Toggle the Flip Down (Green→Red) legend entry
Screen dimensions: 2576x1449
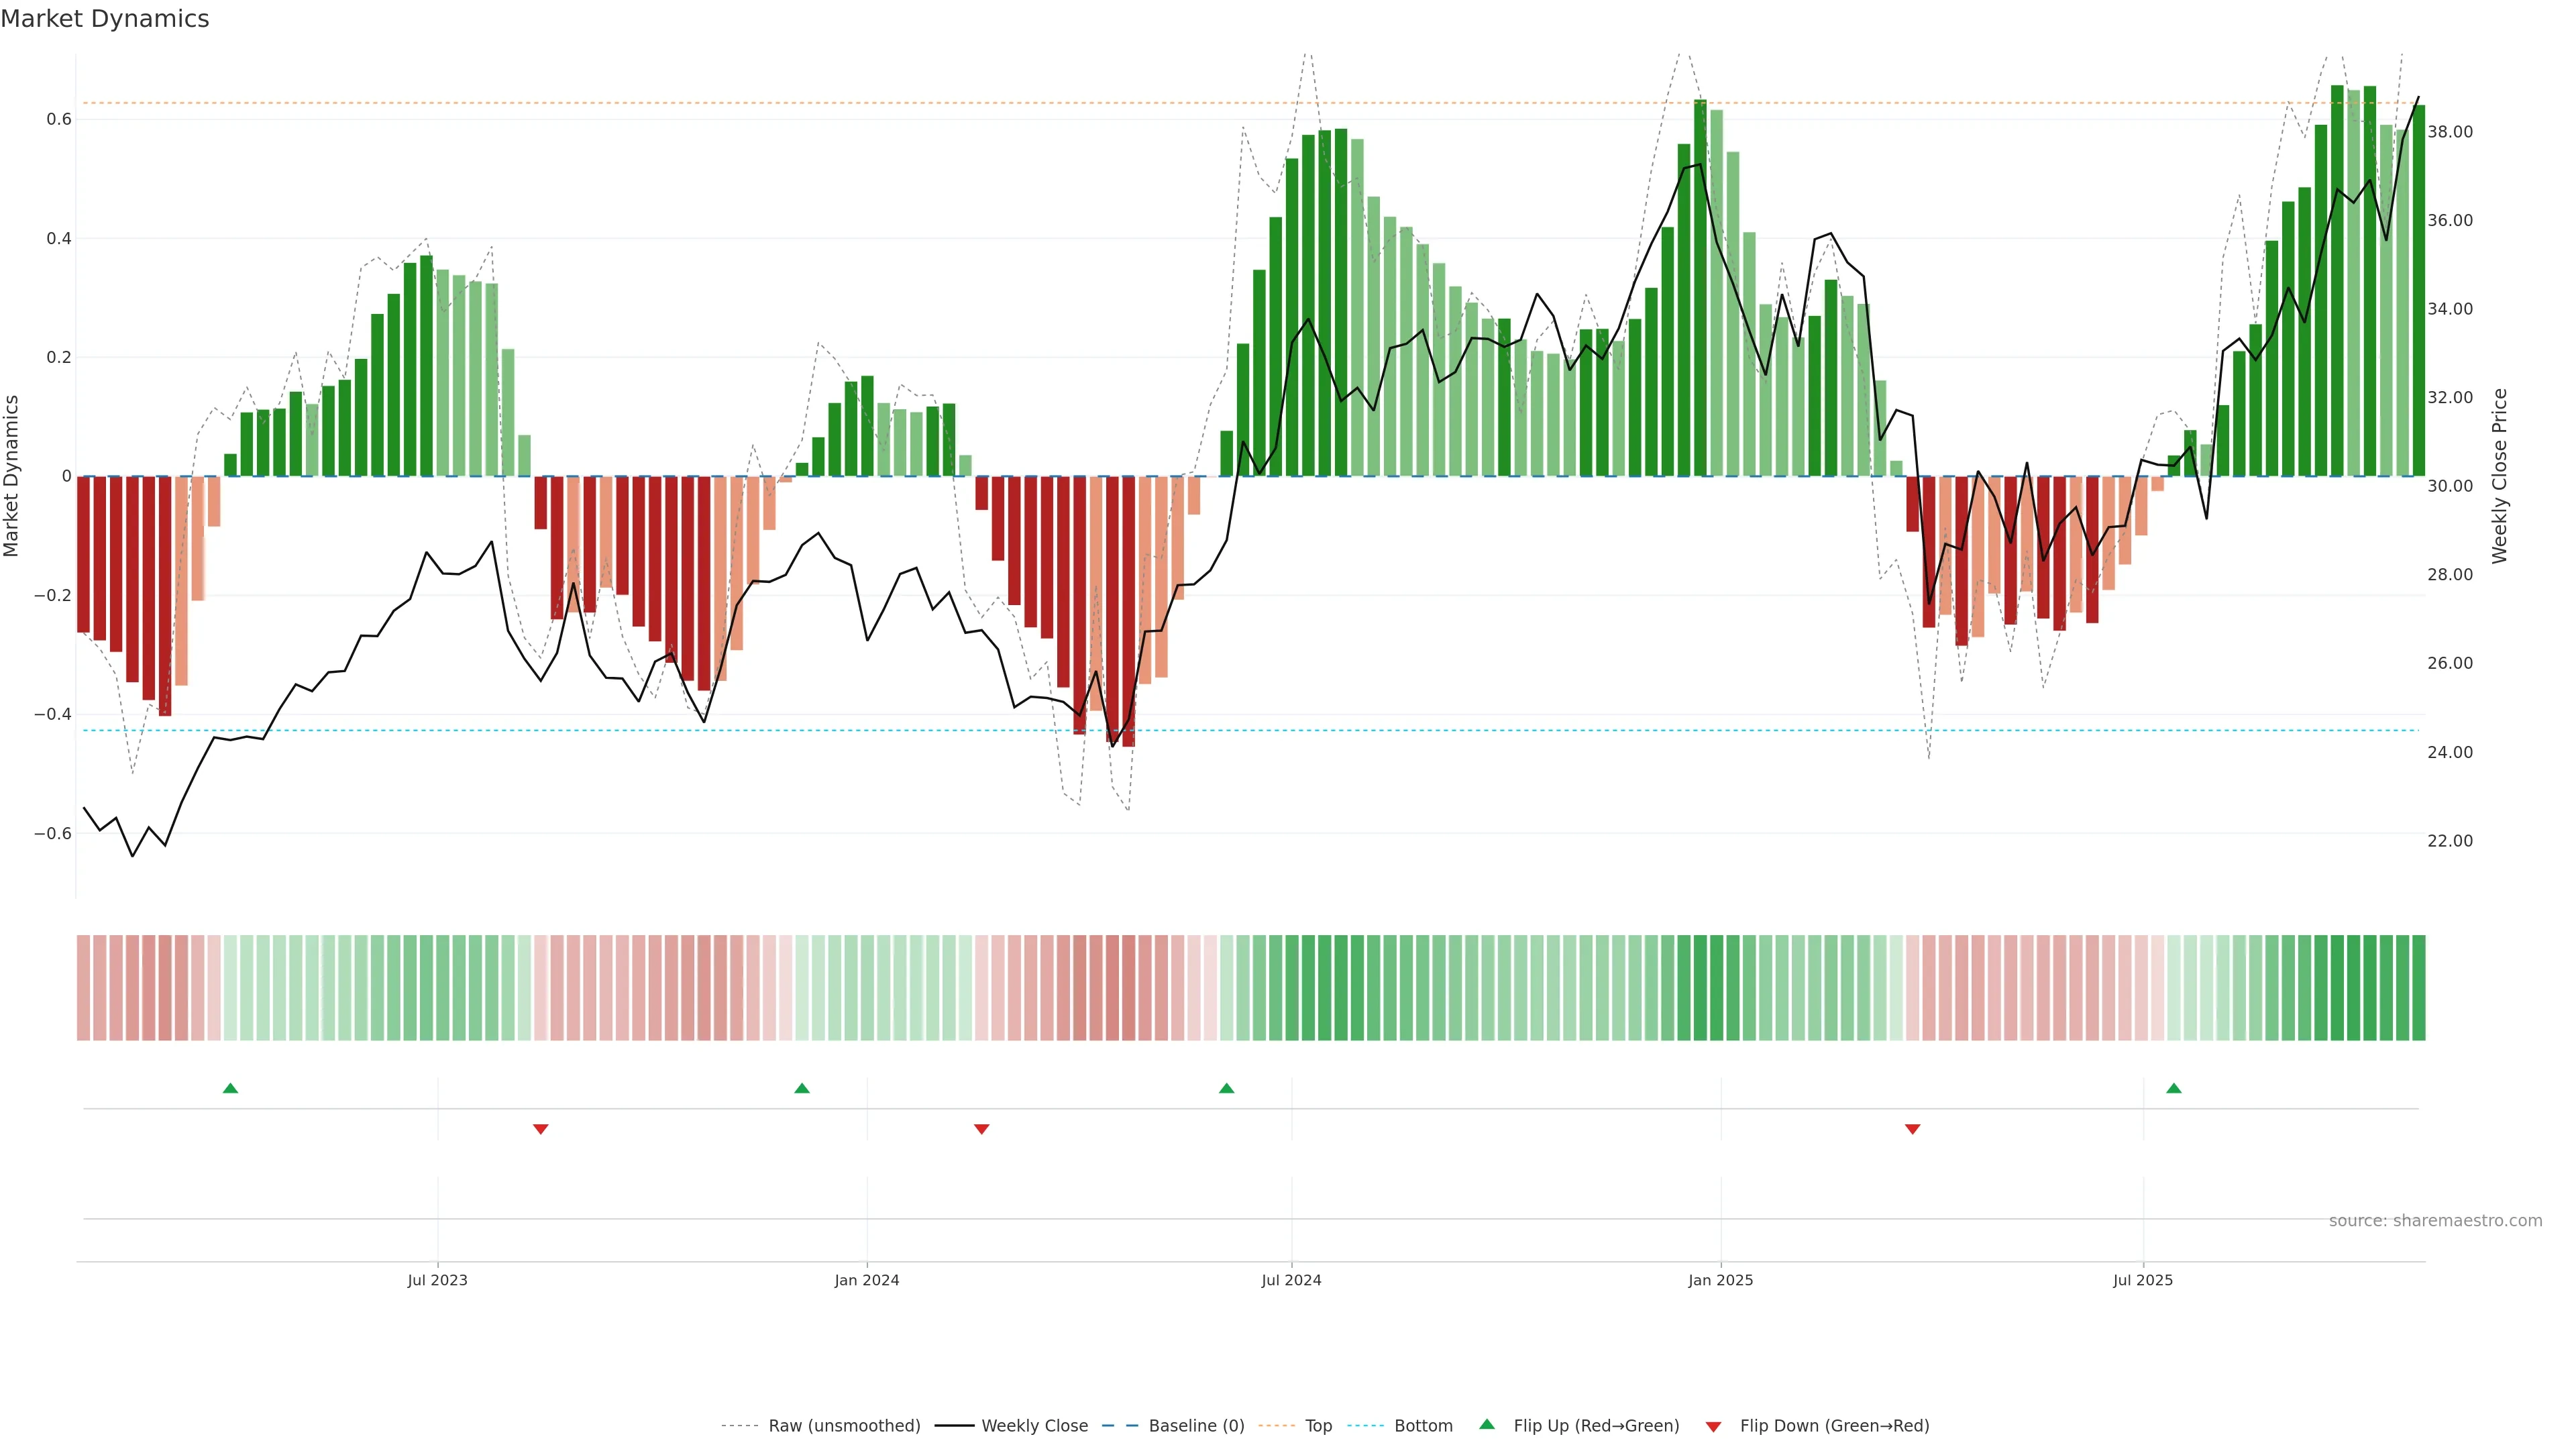[1834, 1426]
